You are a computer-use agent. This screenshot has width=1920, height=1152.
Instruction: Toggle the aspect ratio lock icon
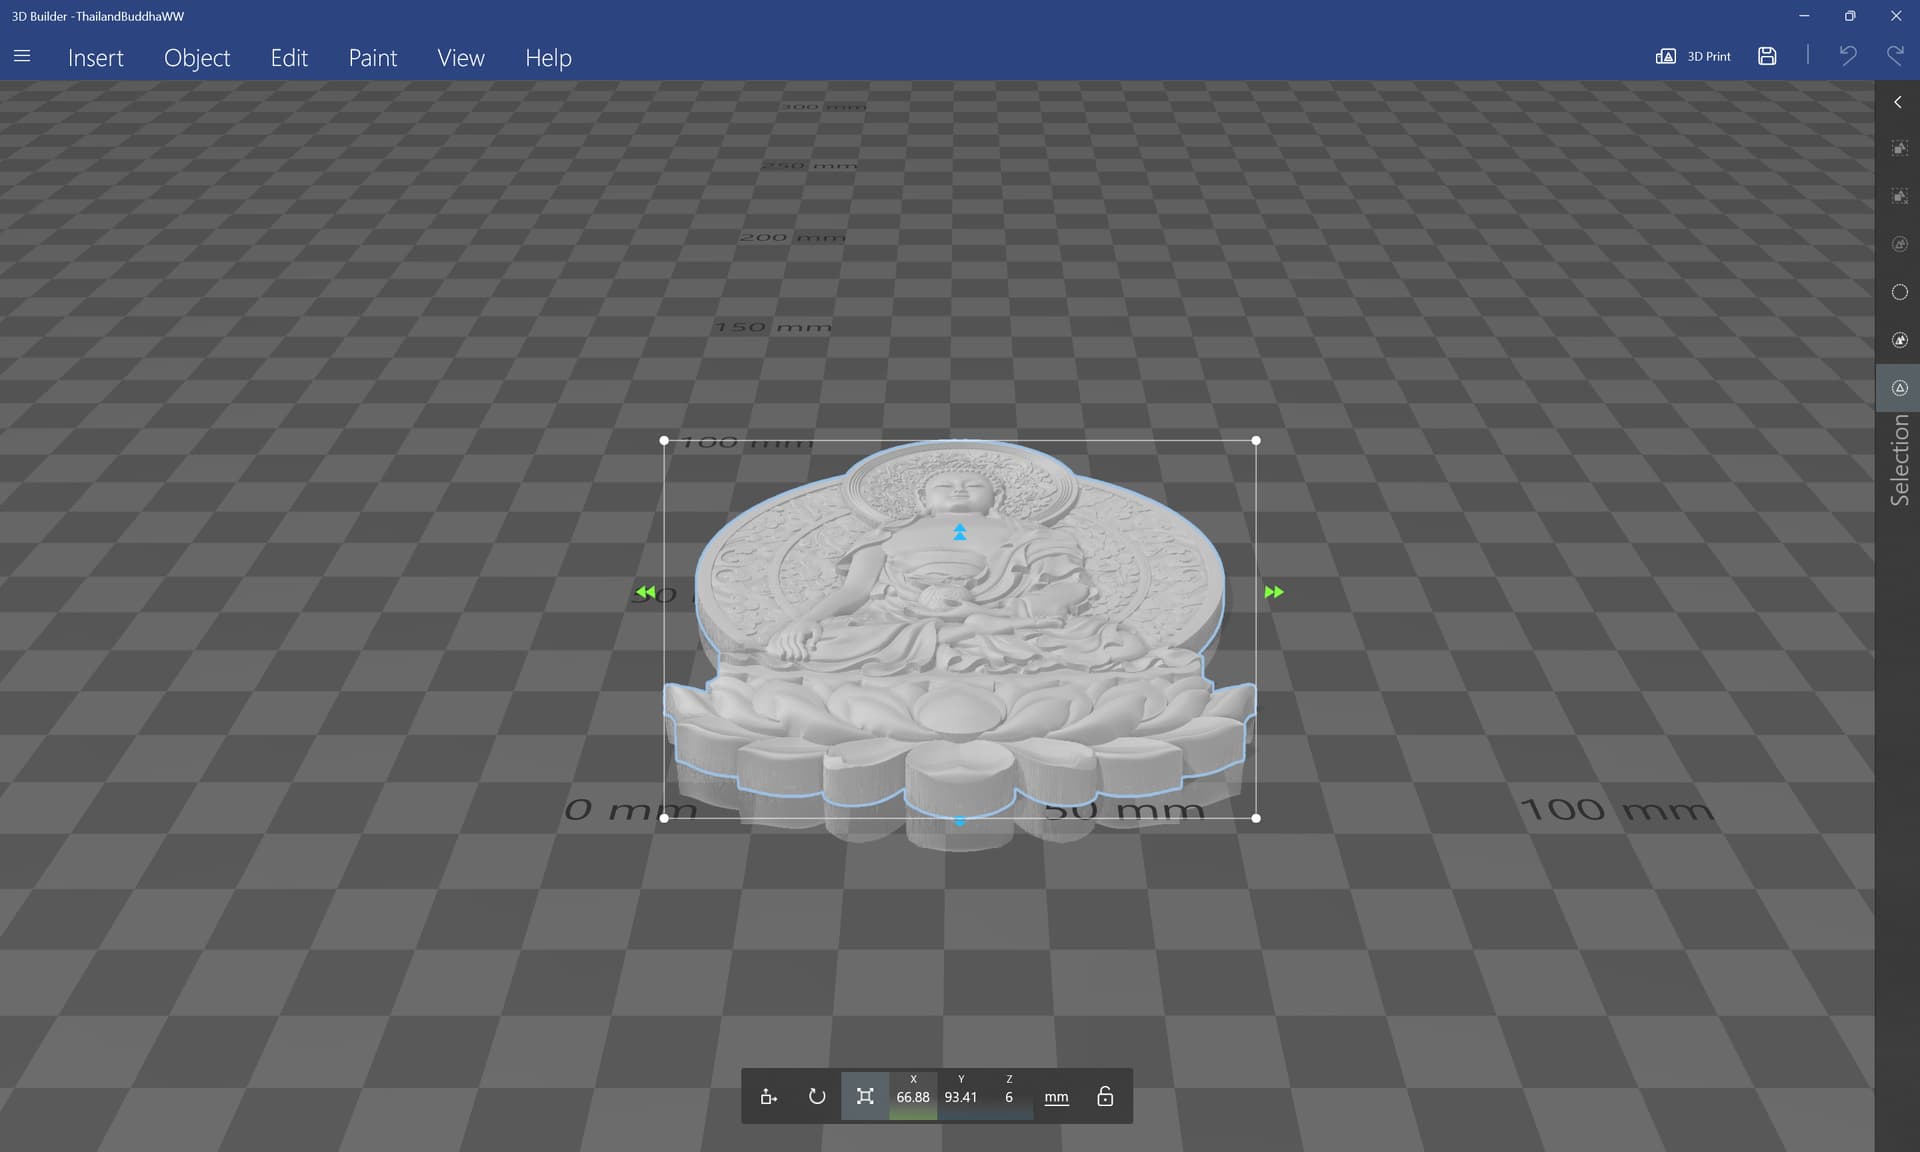click(1105, 1097)
